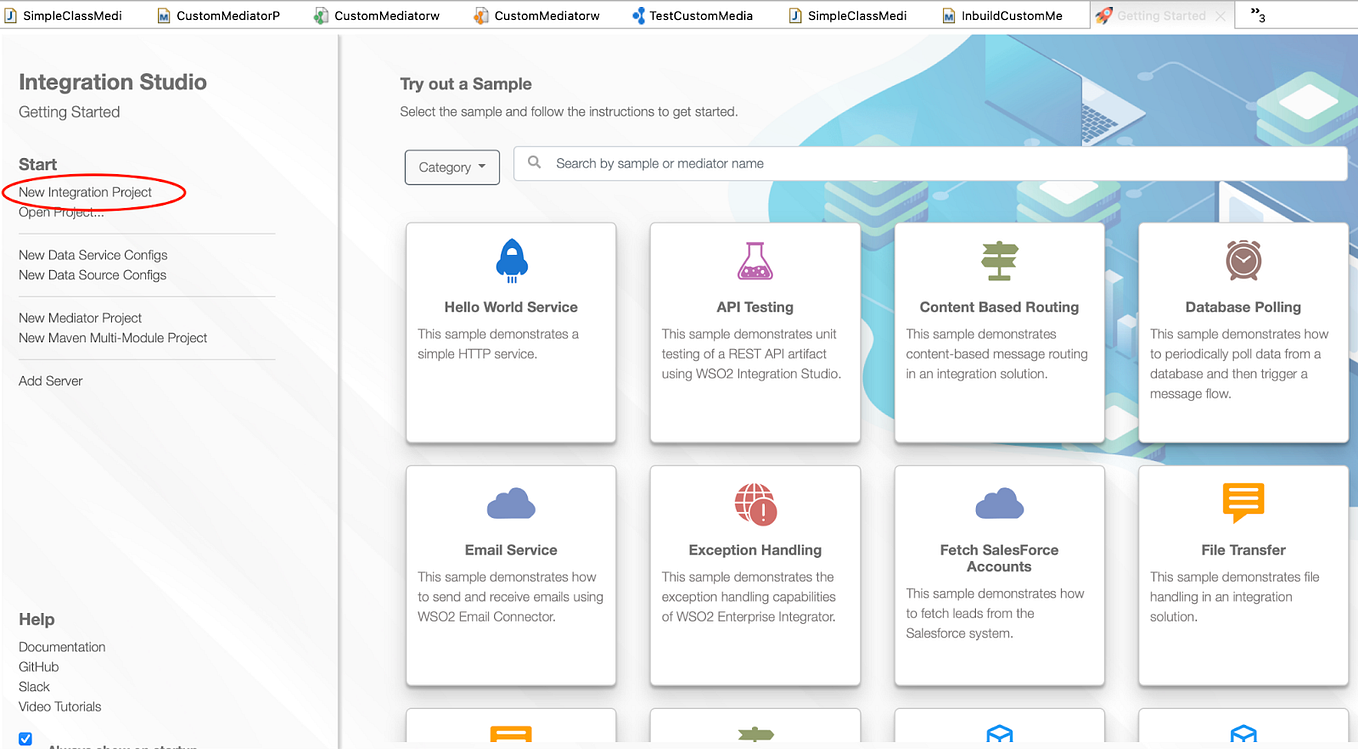Click inside the sample search field
Image resolution: width=1358 pixels, height=749 pixels.
pyautogui.click(x=800, y=162)
